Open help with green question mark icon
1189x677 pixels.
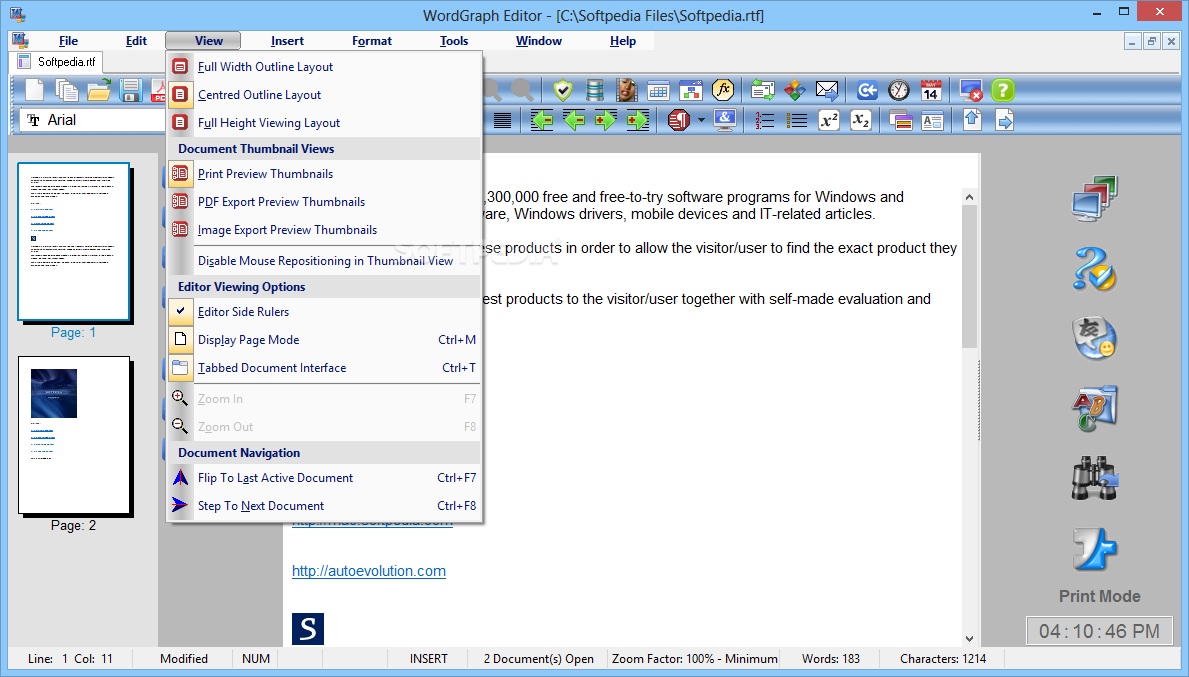[x=1002, y=90]
